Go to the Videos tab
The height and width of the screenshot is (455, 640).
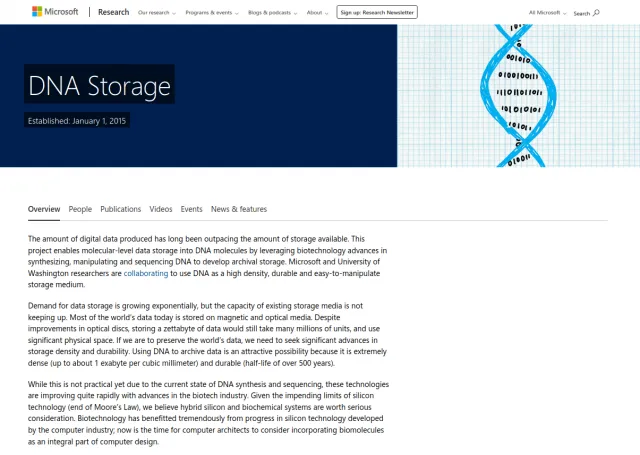(160, 209)
